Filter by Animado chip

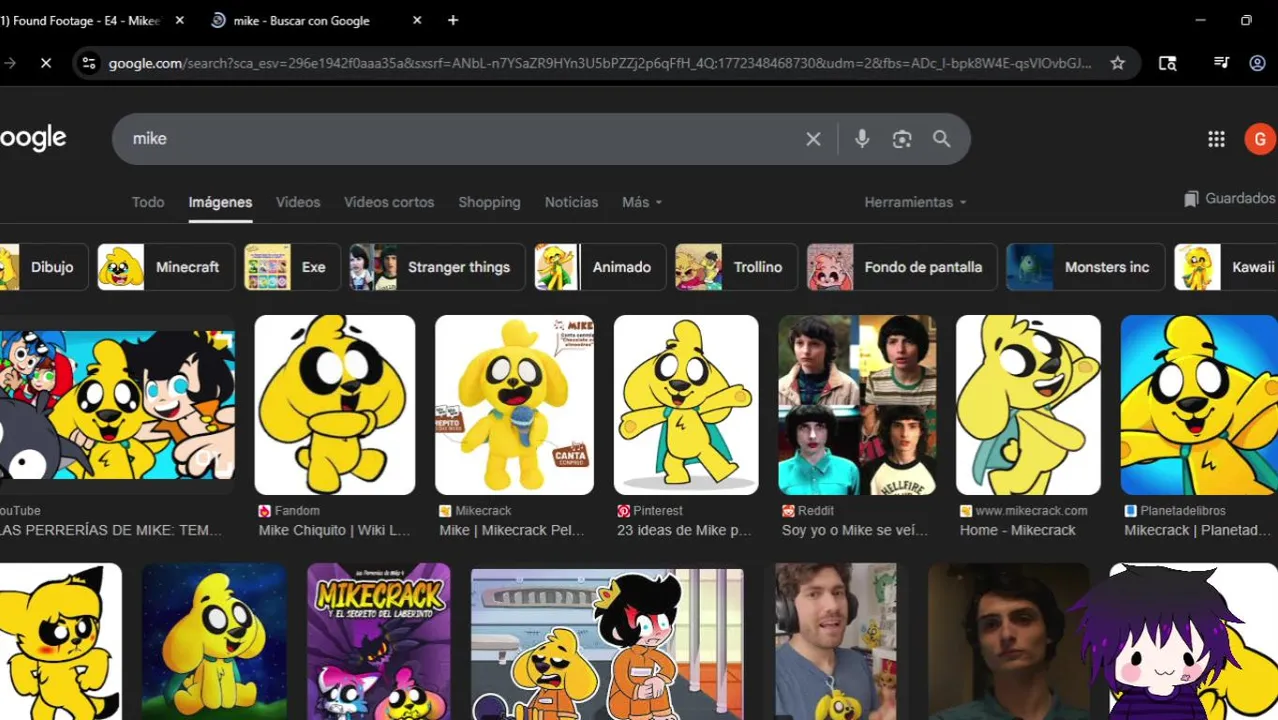tap(600, 267)
